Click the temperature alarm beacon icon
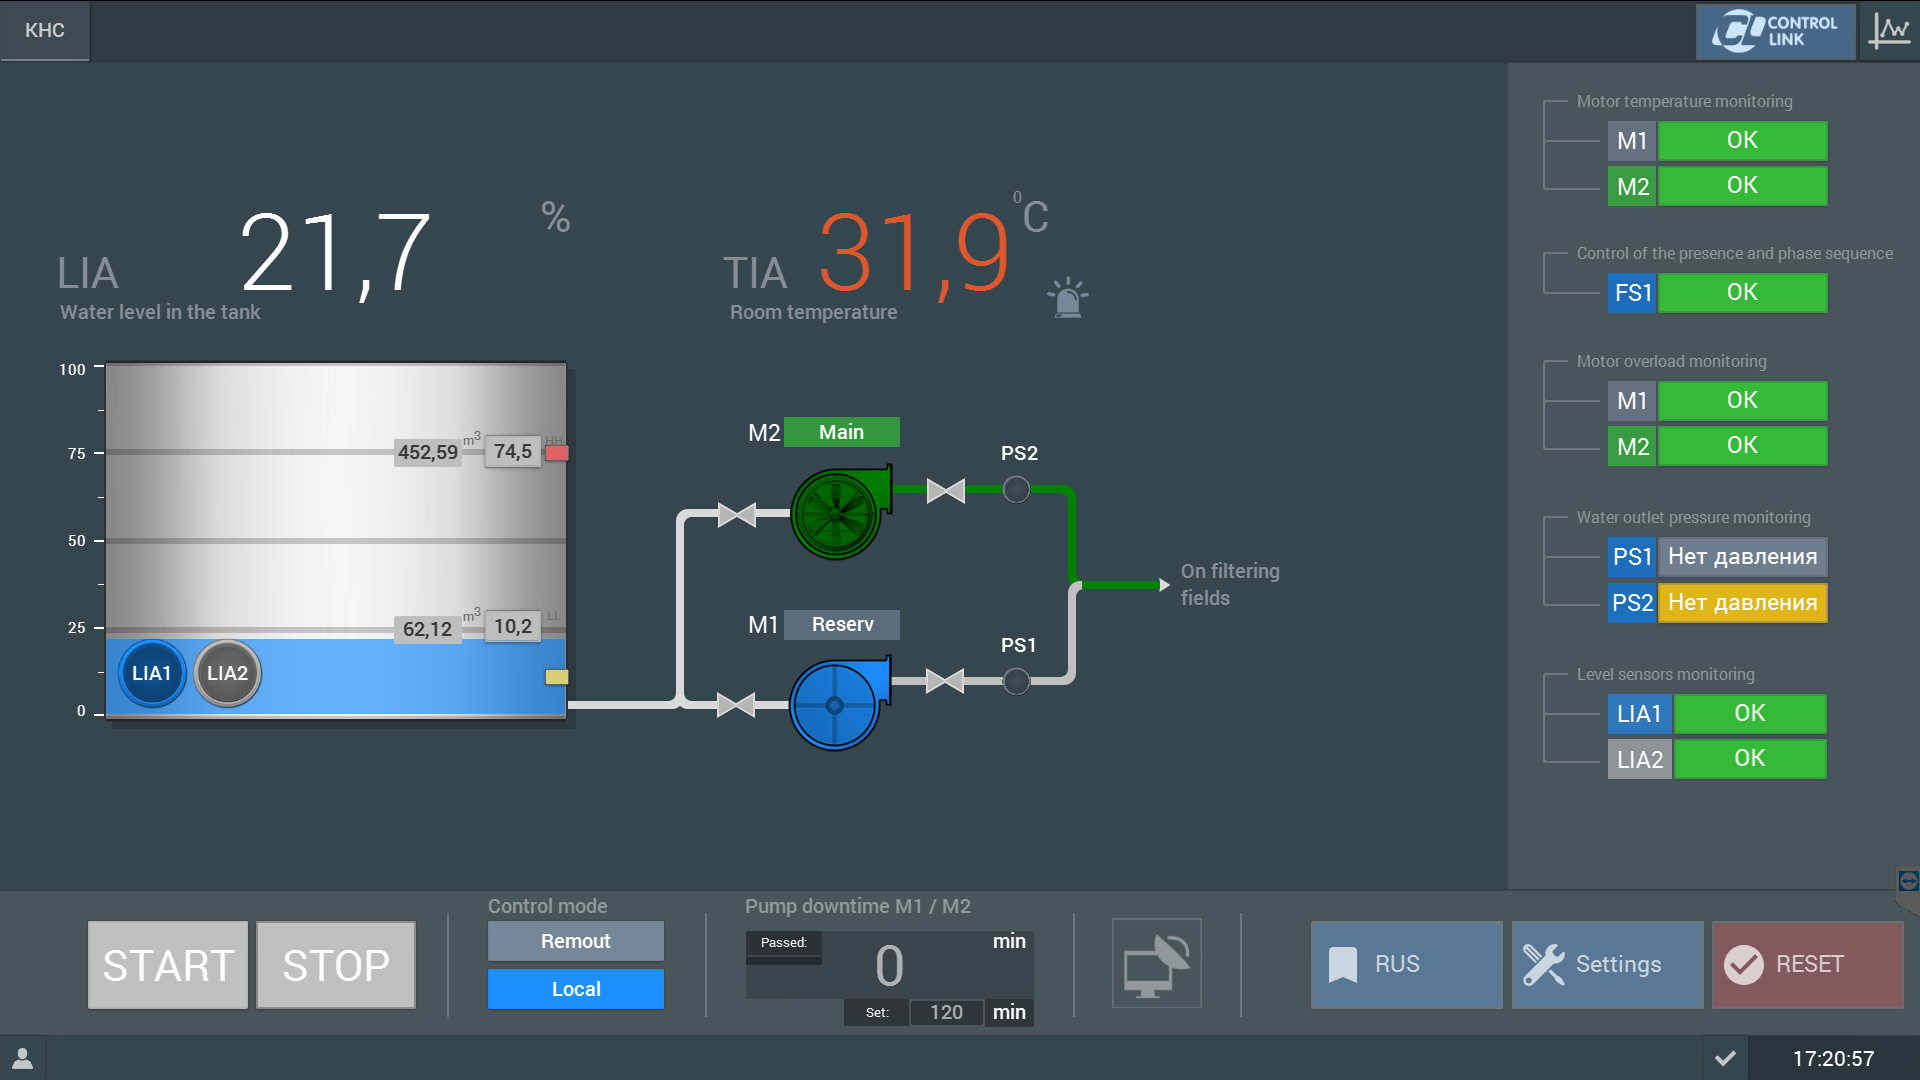The image size is (1920, 1080). pyautogui.click(x=1068, y=298)
